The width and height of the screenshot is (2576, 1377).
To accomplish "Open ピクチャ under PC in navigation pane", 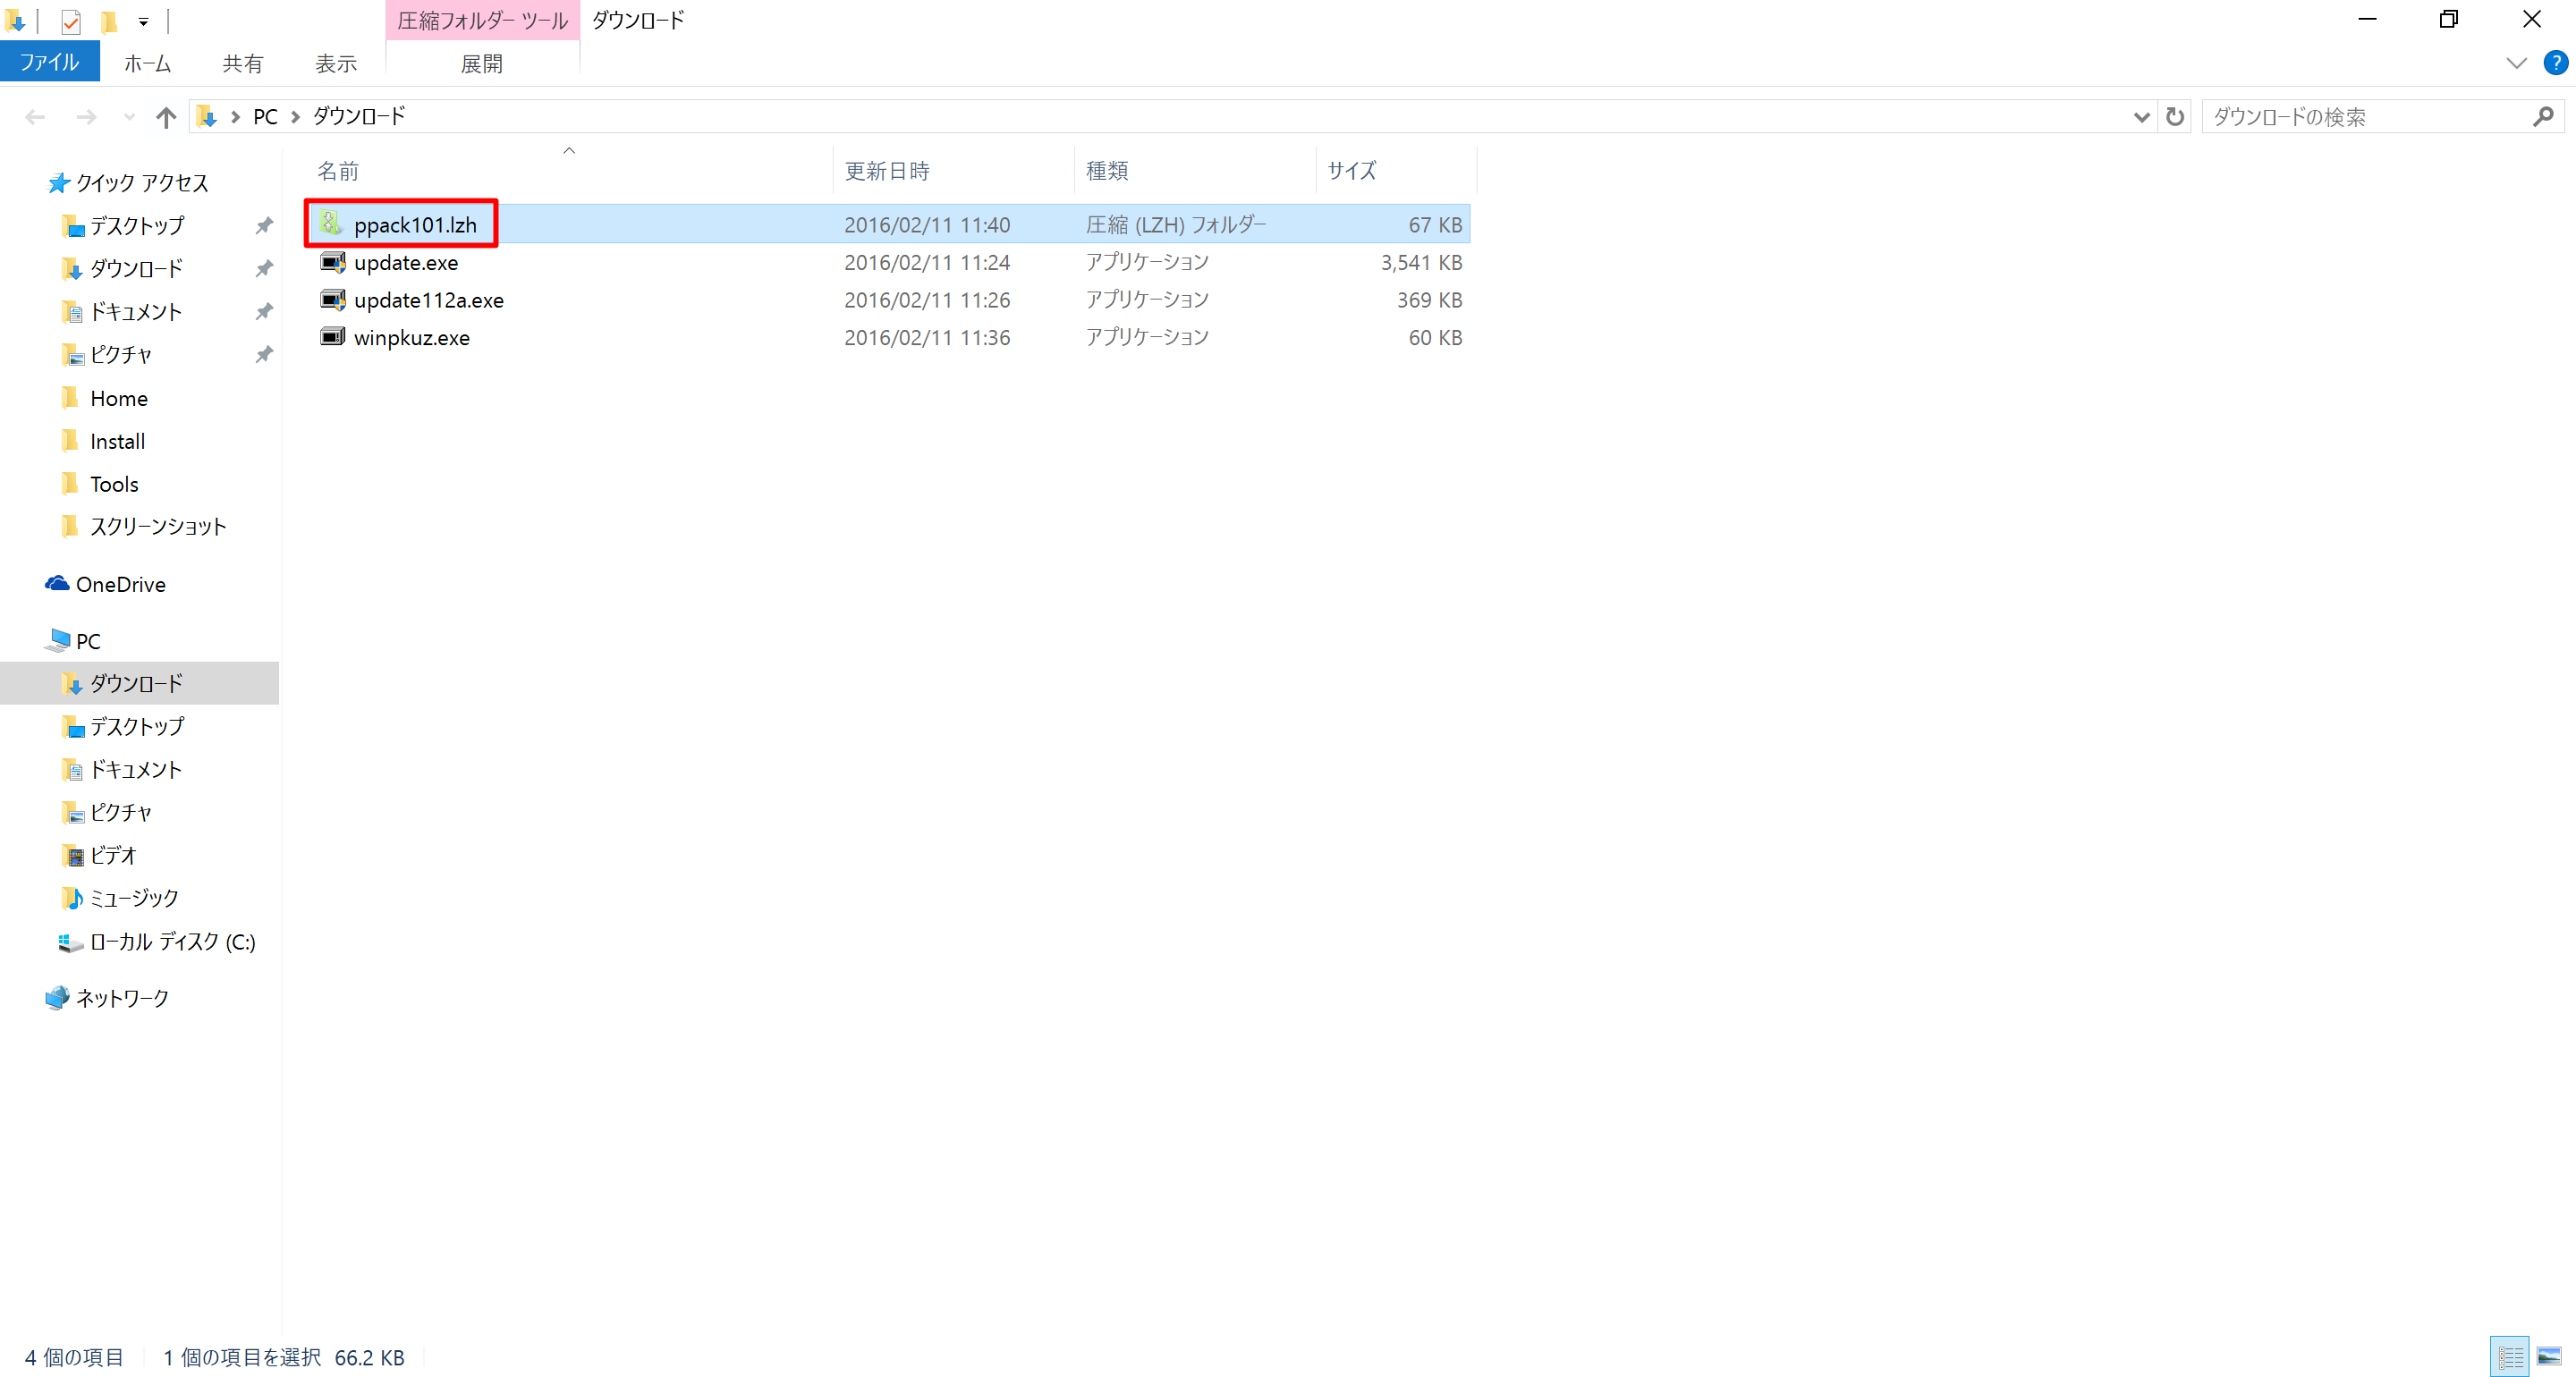I will [x=120, y=812].
